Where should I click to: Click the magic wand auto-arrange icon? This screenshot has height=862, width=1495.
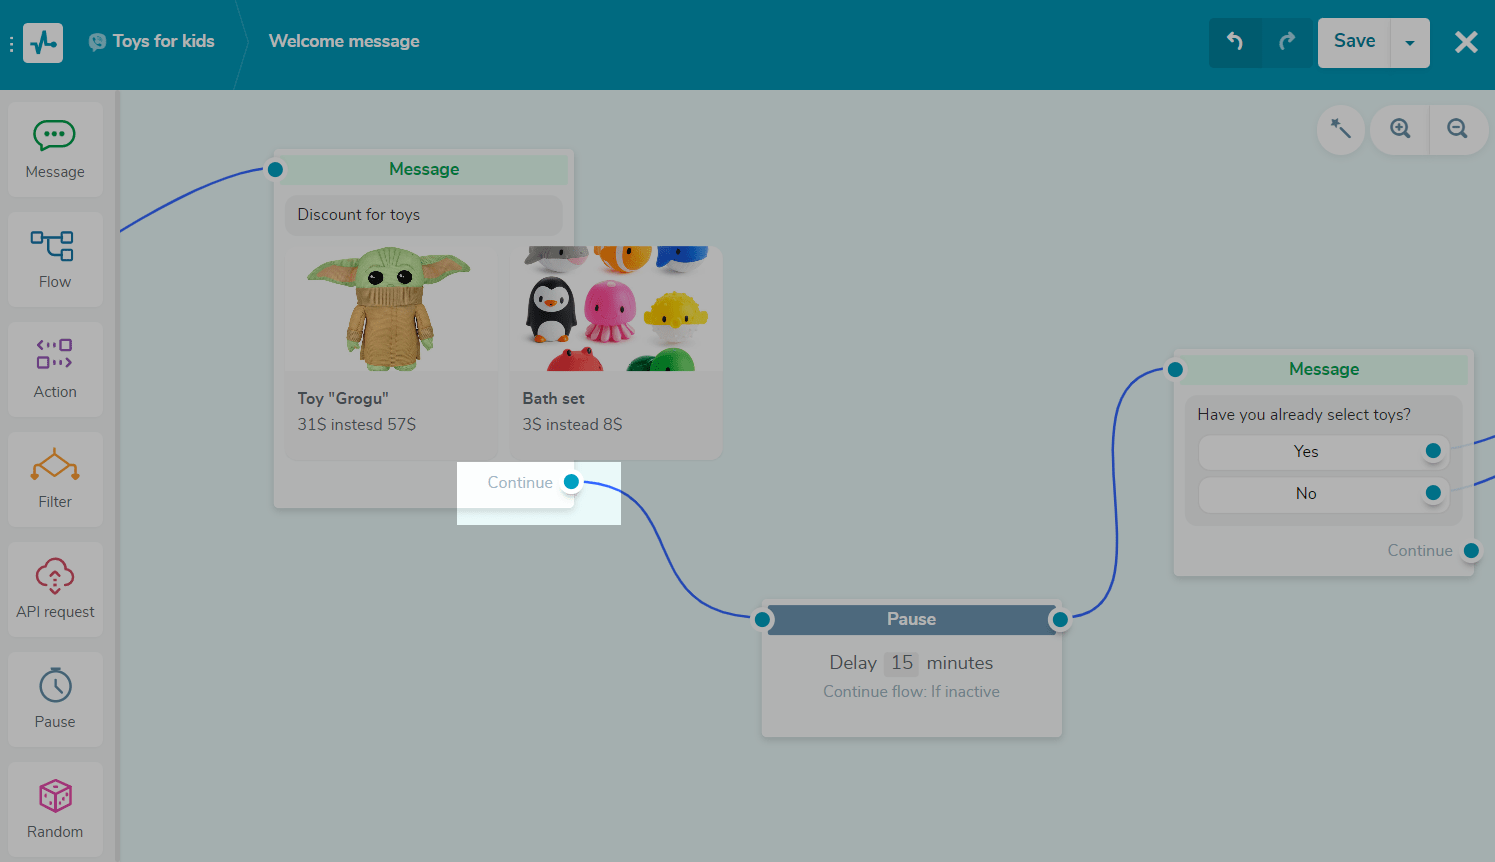tap(1340, 129)
